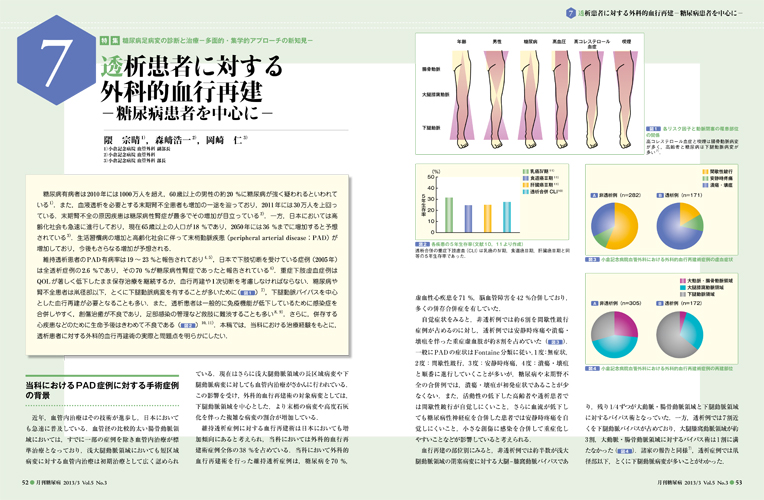Click the yellow abstract box's opening line about 2010年
Screen dimensions: 764x500
[190, 194]
